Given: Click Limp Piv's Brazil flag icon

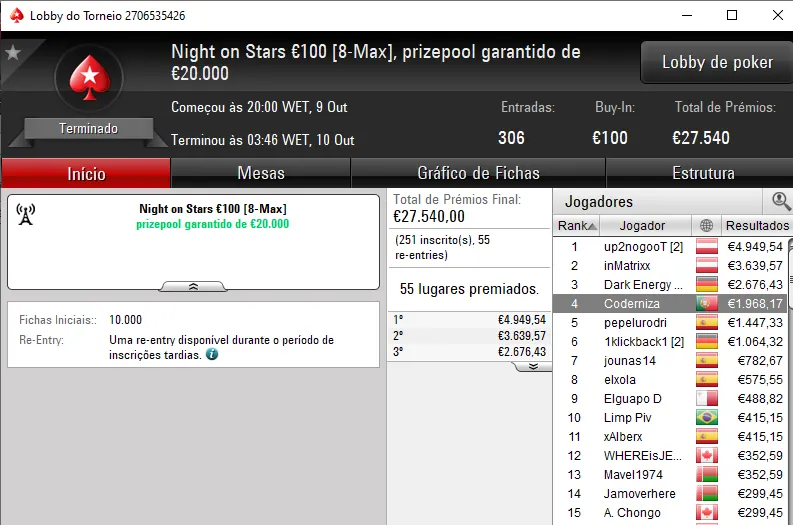Looking at the screenshot, I should coord(707,418).
